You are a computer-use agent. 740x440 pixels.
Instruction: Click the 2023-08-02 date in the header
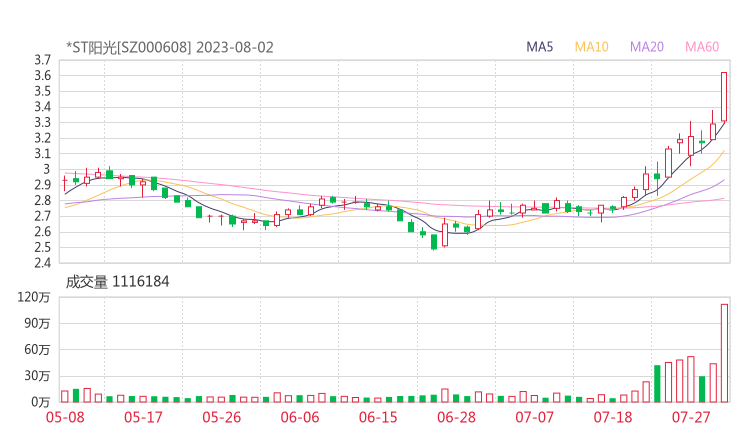click(235, 47)
